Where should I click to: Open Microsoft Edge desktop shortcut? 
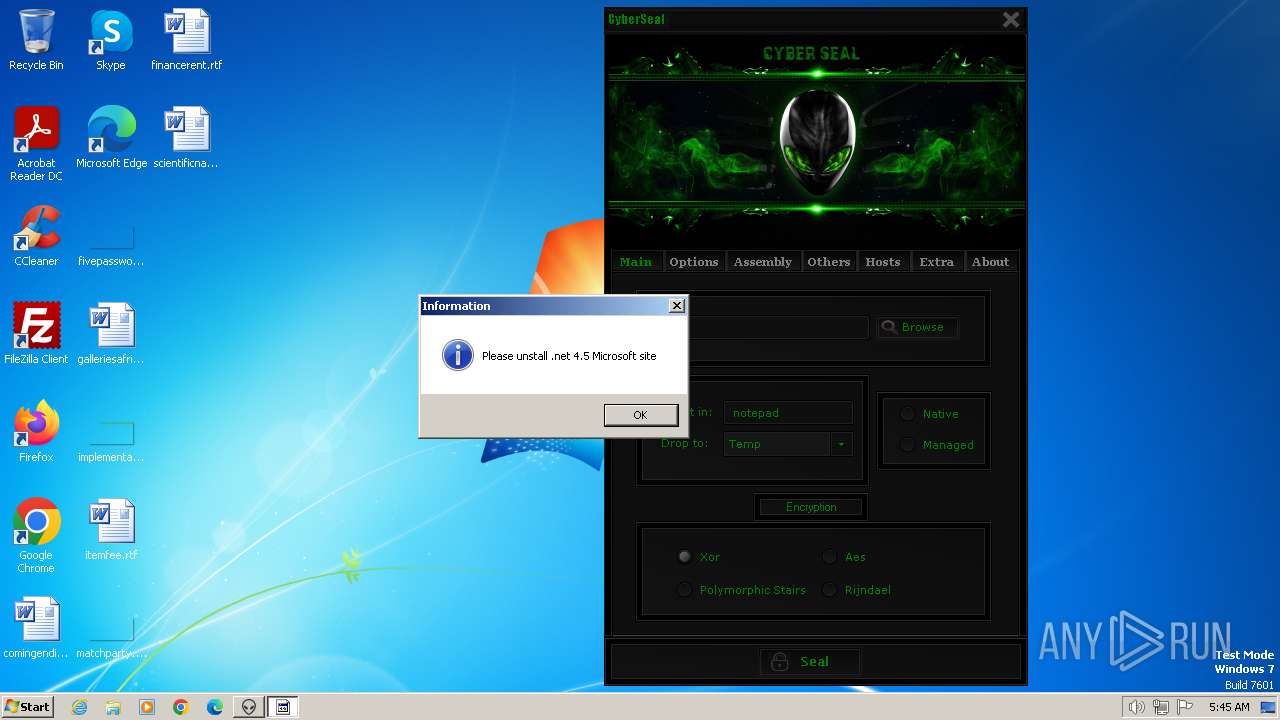111,138
